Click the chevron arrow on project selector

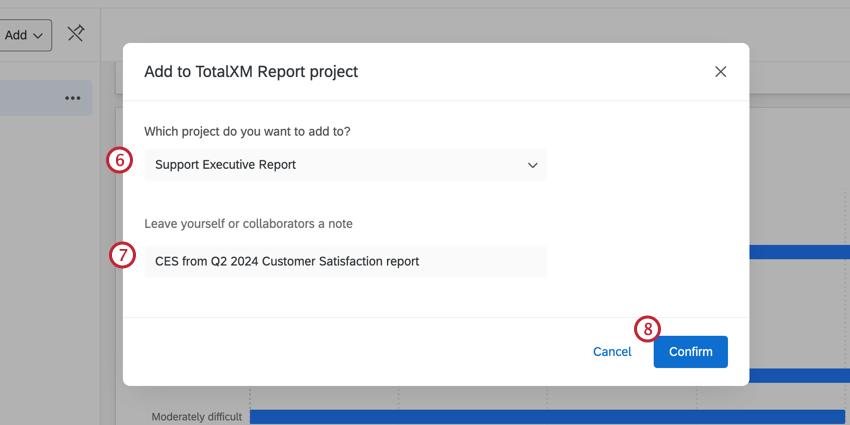tap(533, 165)
